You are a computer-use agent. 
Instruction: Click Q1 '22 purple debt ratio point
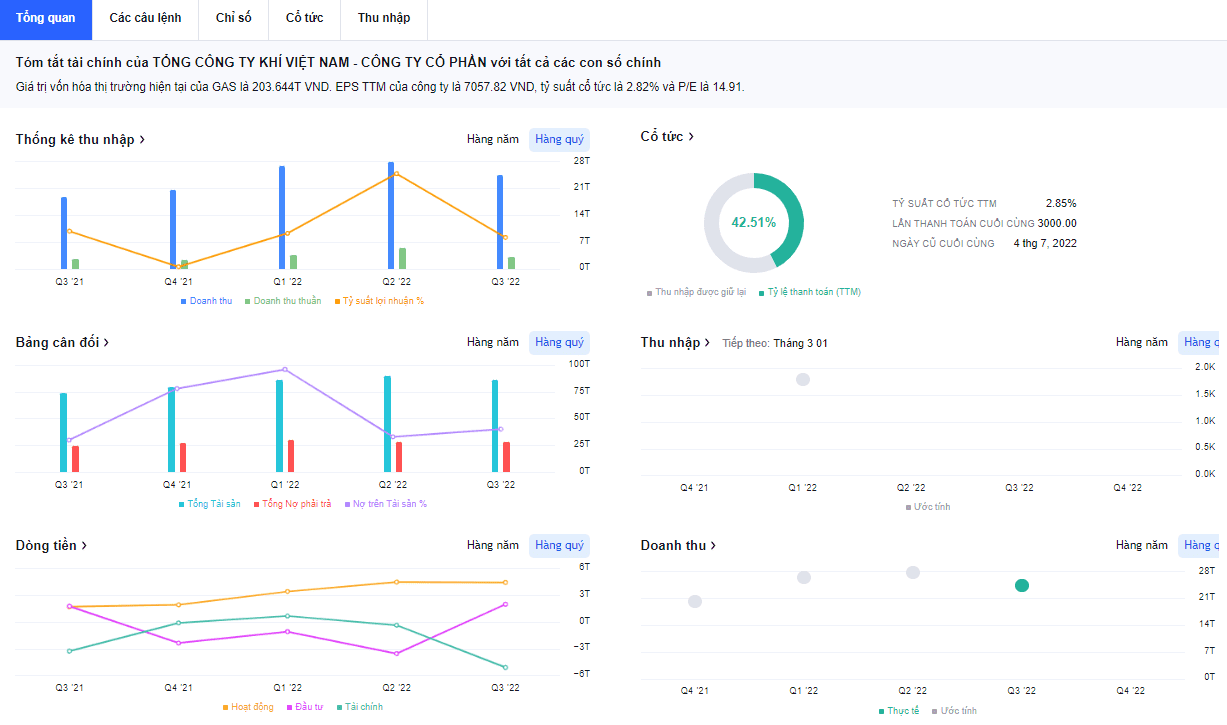(285, 369)
